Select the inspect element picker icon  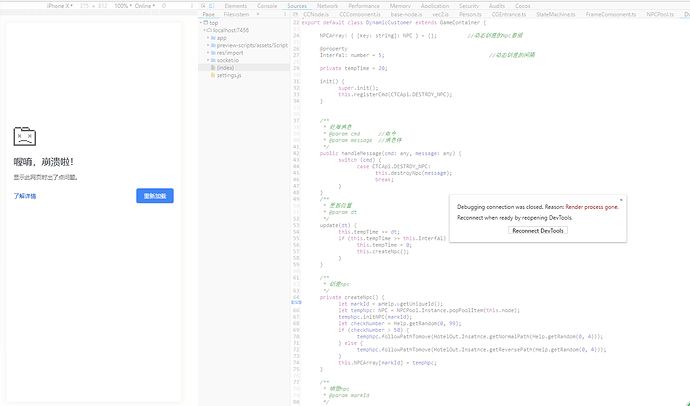(204, 6)
